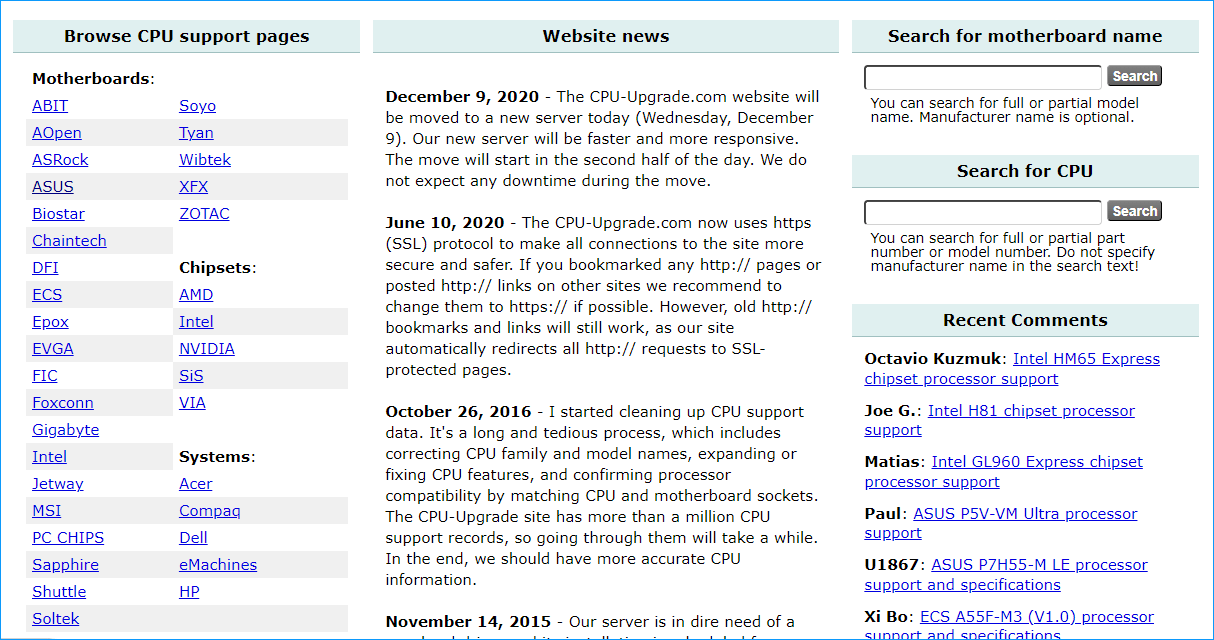1214x640 pixels.
Task: Open the FIC link
Action: pyautogui.click(x=45, y=376)
